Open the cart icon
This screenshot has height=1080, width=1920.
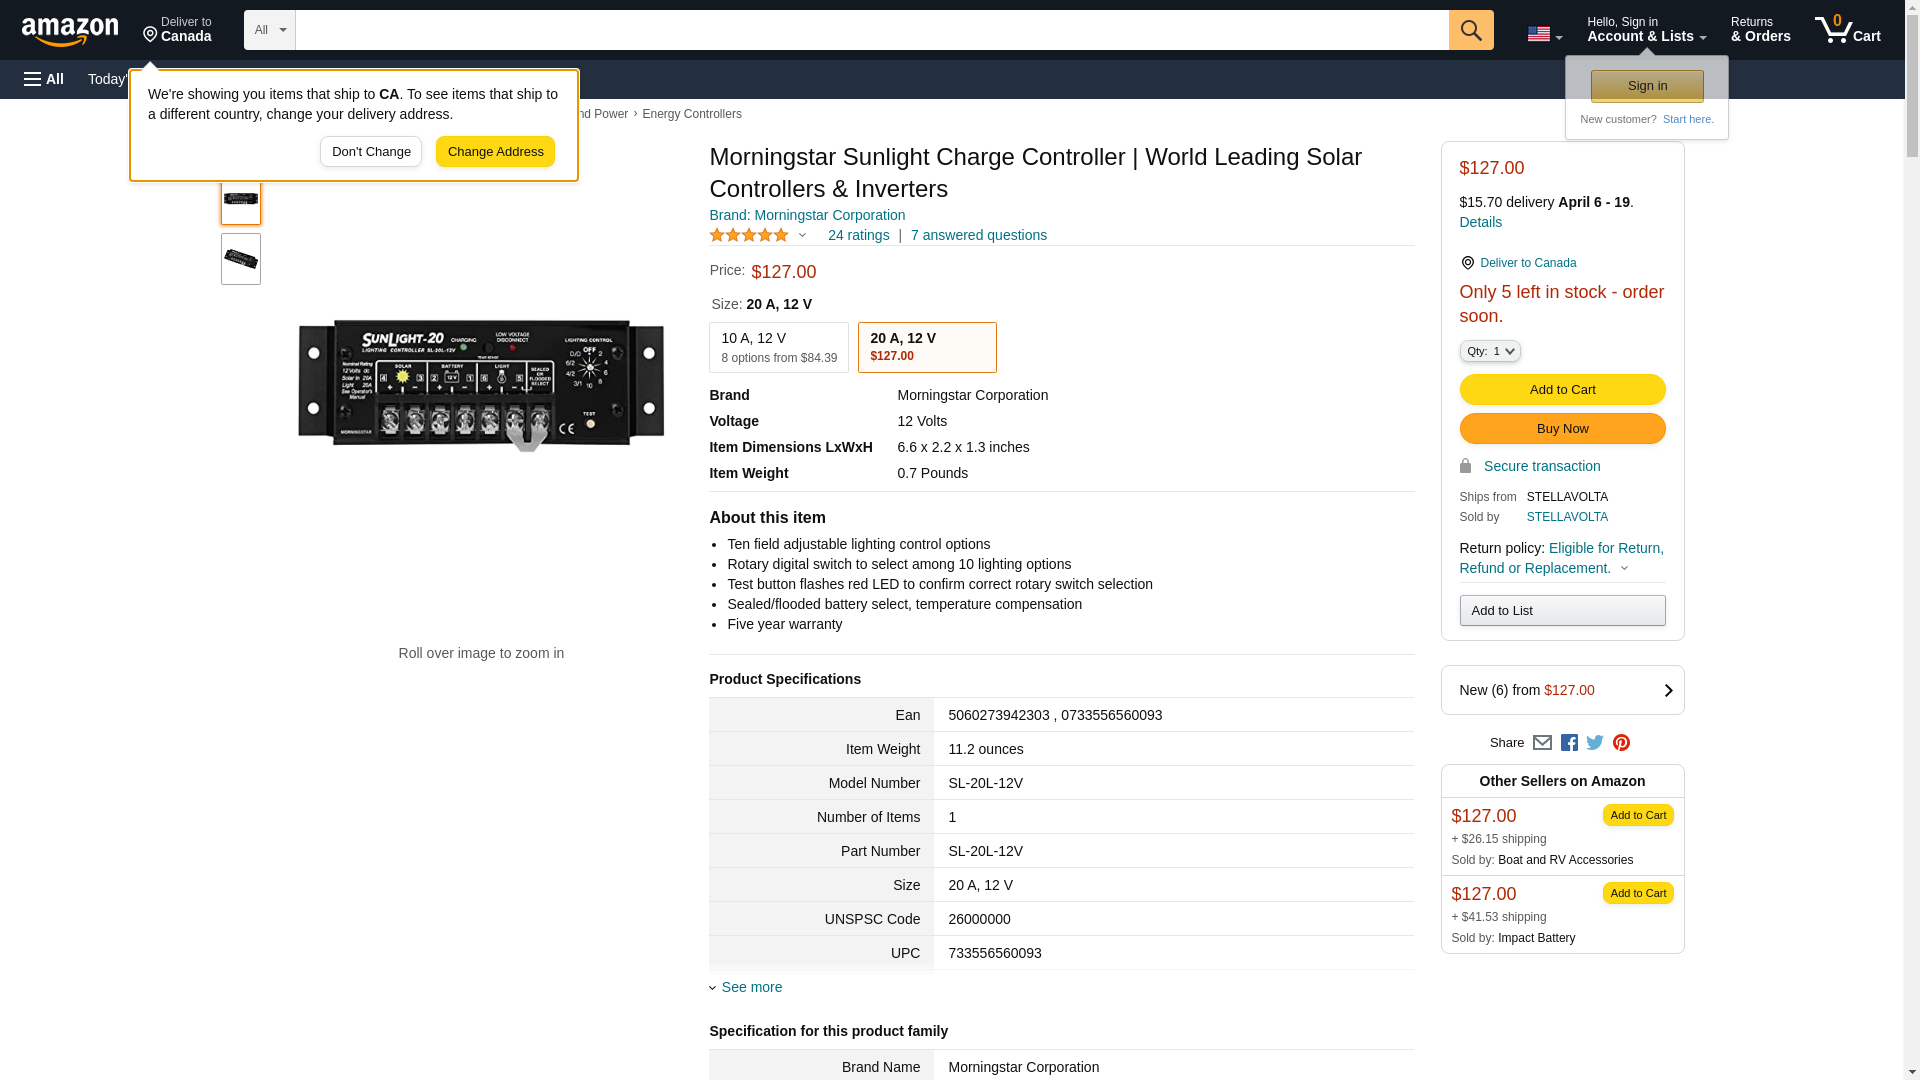click(1847, 30)
